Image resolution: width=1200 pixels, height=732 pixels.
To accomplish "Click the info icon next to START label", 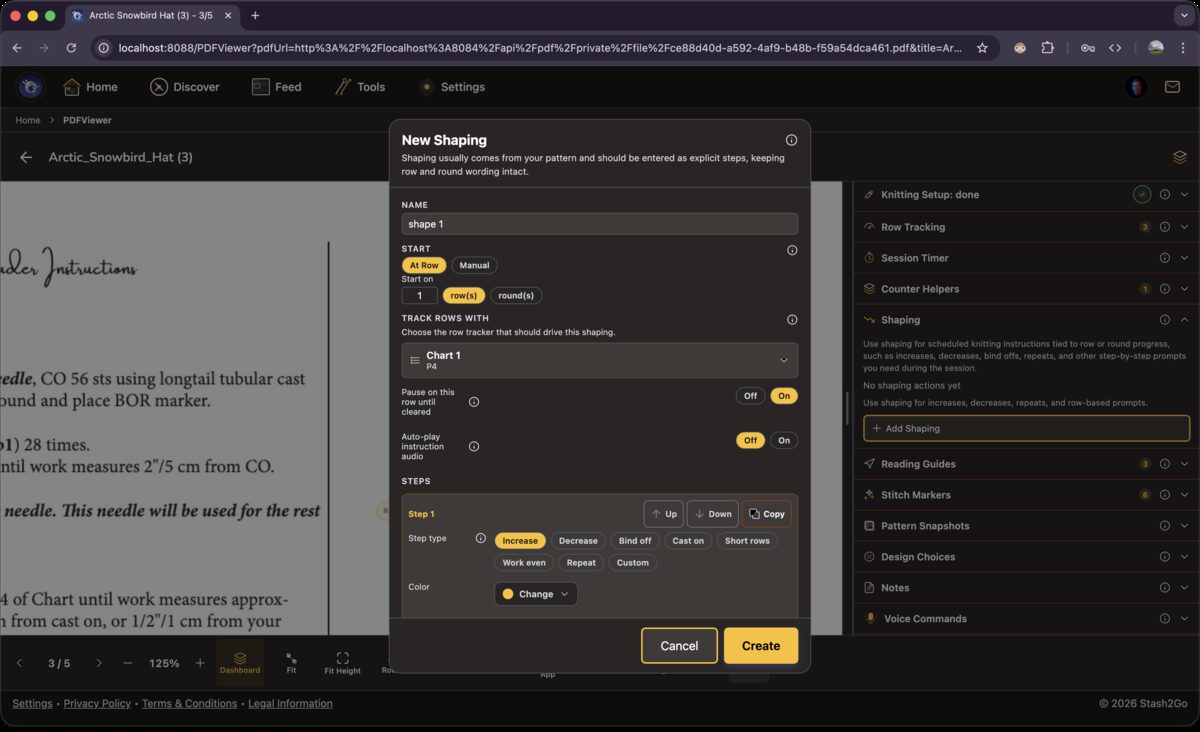I will pos(792,250).
